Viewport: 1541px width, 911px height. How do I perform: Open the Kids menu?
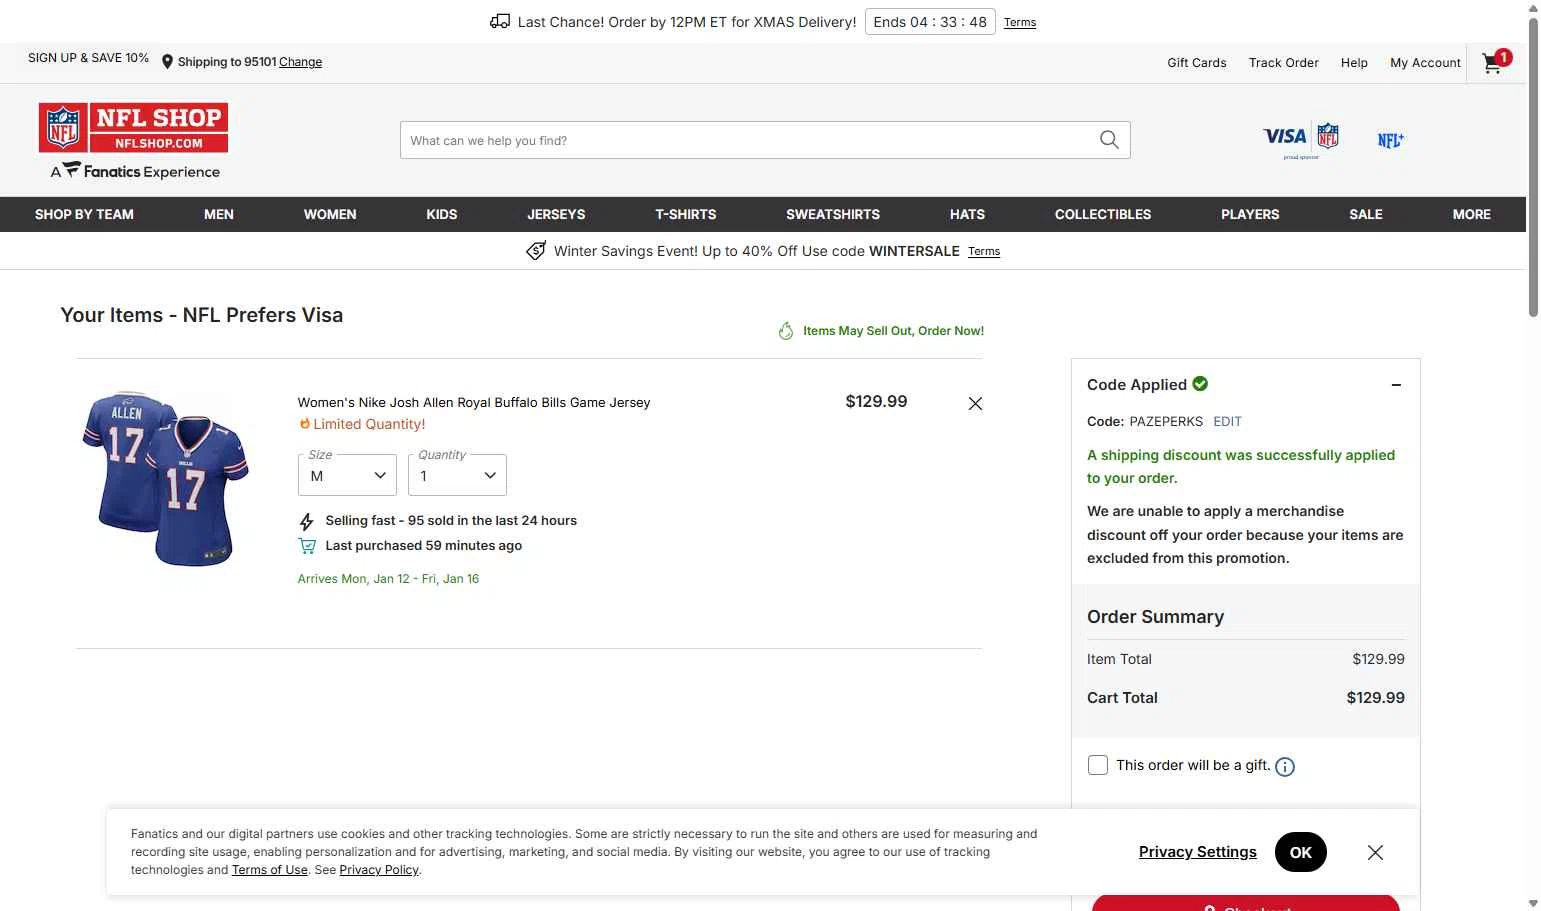click(x=442, y=214)
